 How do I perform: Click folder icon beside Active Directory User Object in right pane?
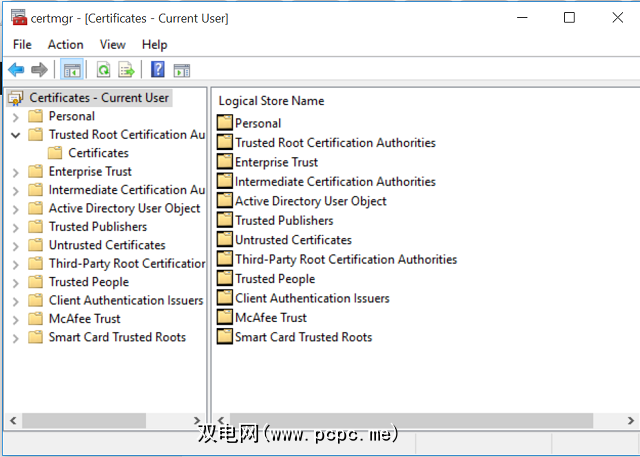click(224, 200)
